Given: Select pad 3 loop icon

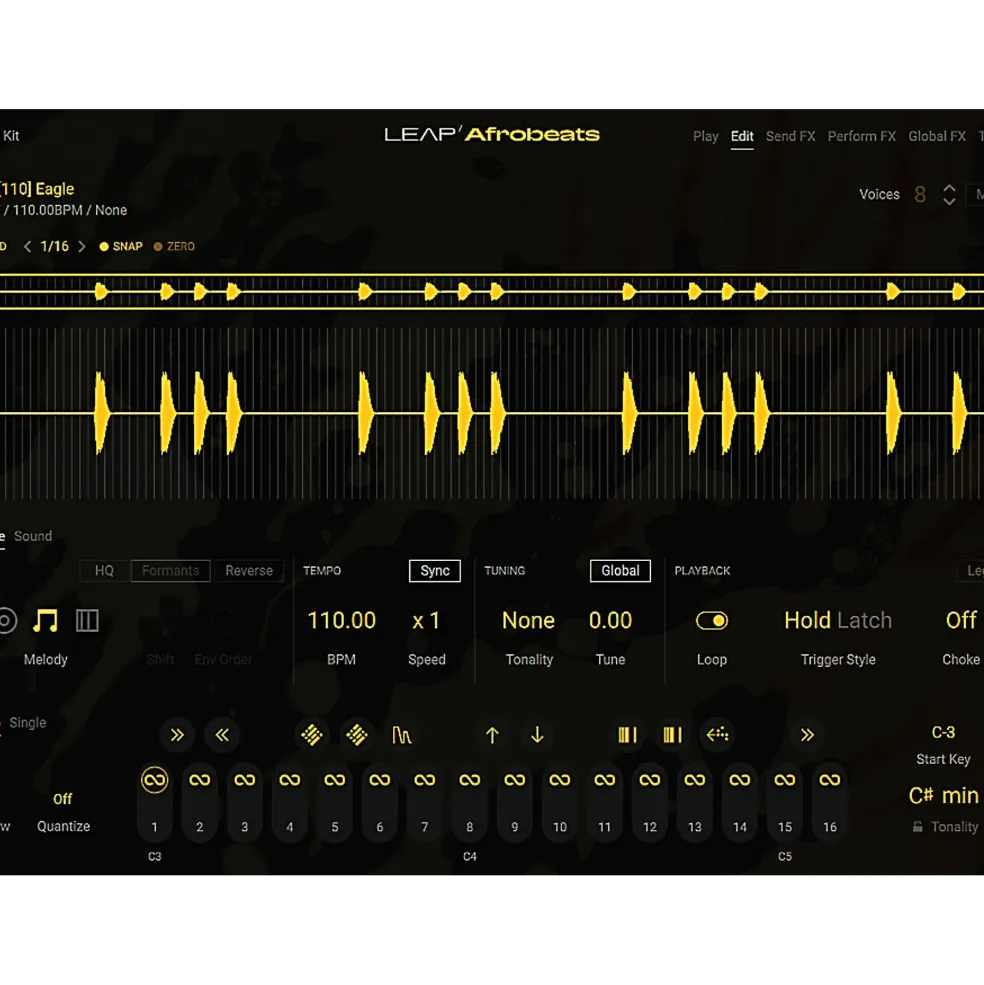Looking at the screenshot, I should coord(244,780).
